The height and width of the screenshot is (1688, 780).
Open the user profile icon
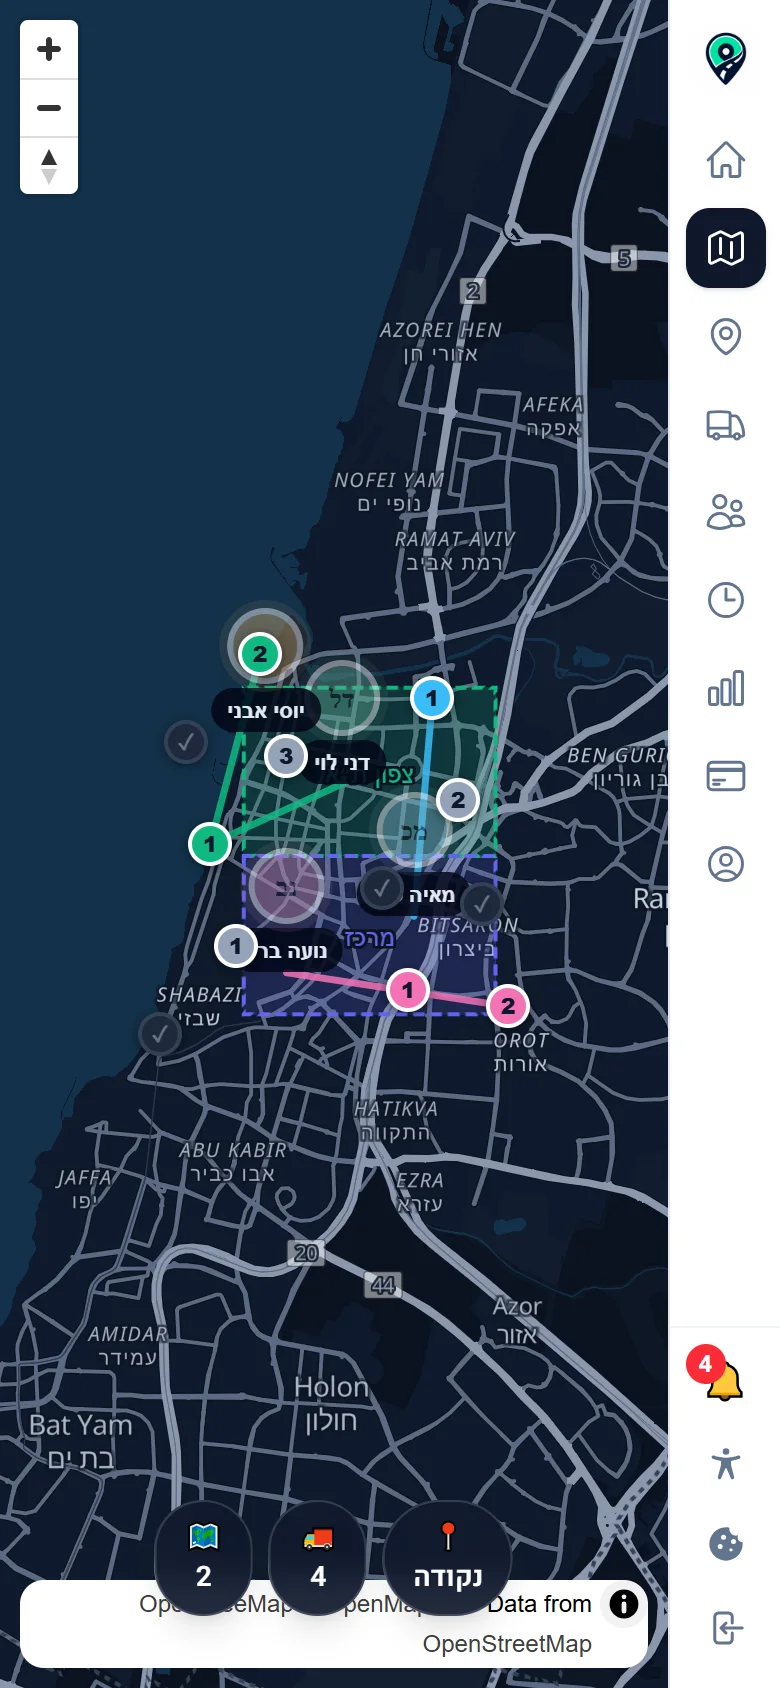tap(726, 864)
